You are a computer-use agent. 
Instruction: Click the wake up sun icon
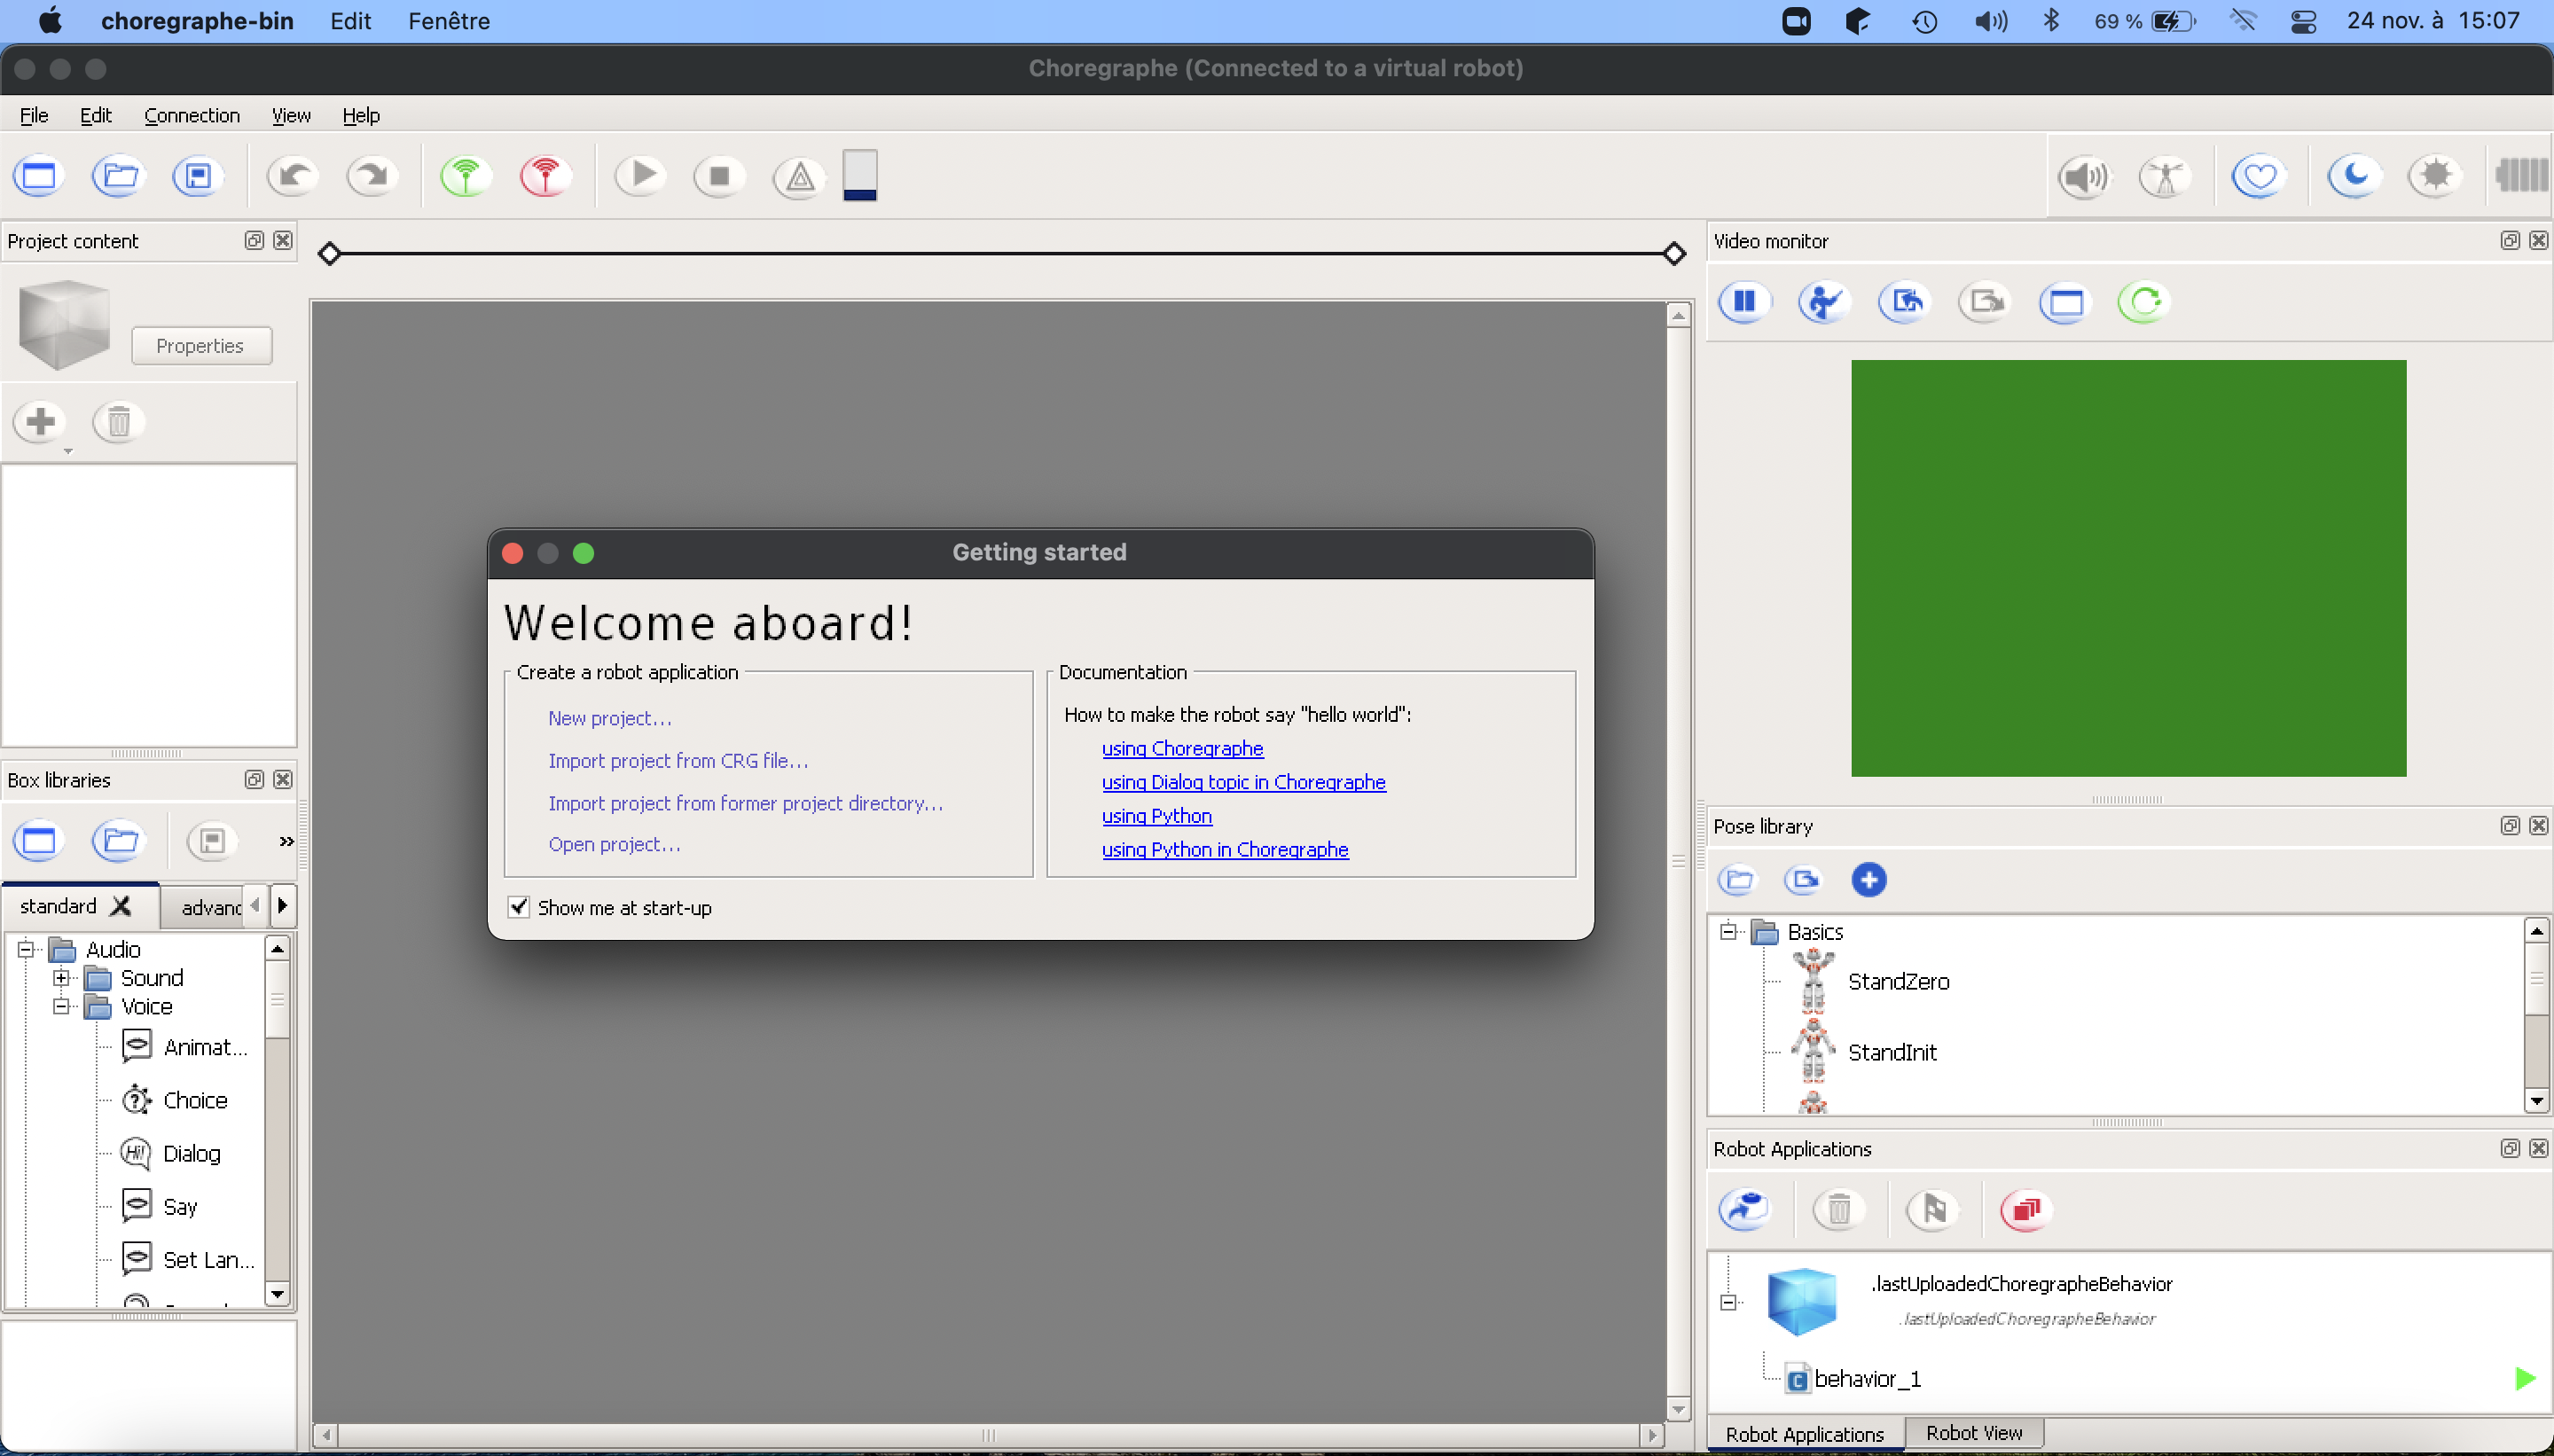2435,177
